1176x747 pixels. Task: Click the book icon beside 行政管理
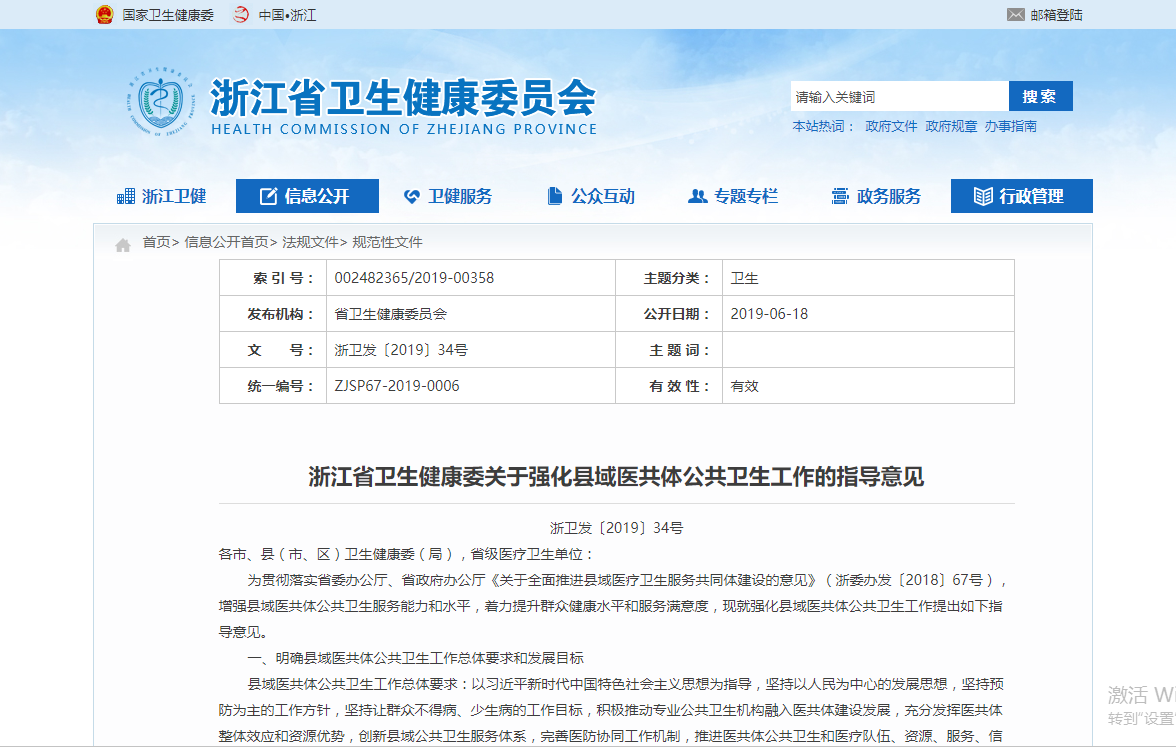(x=983, y=196)
